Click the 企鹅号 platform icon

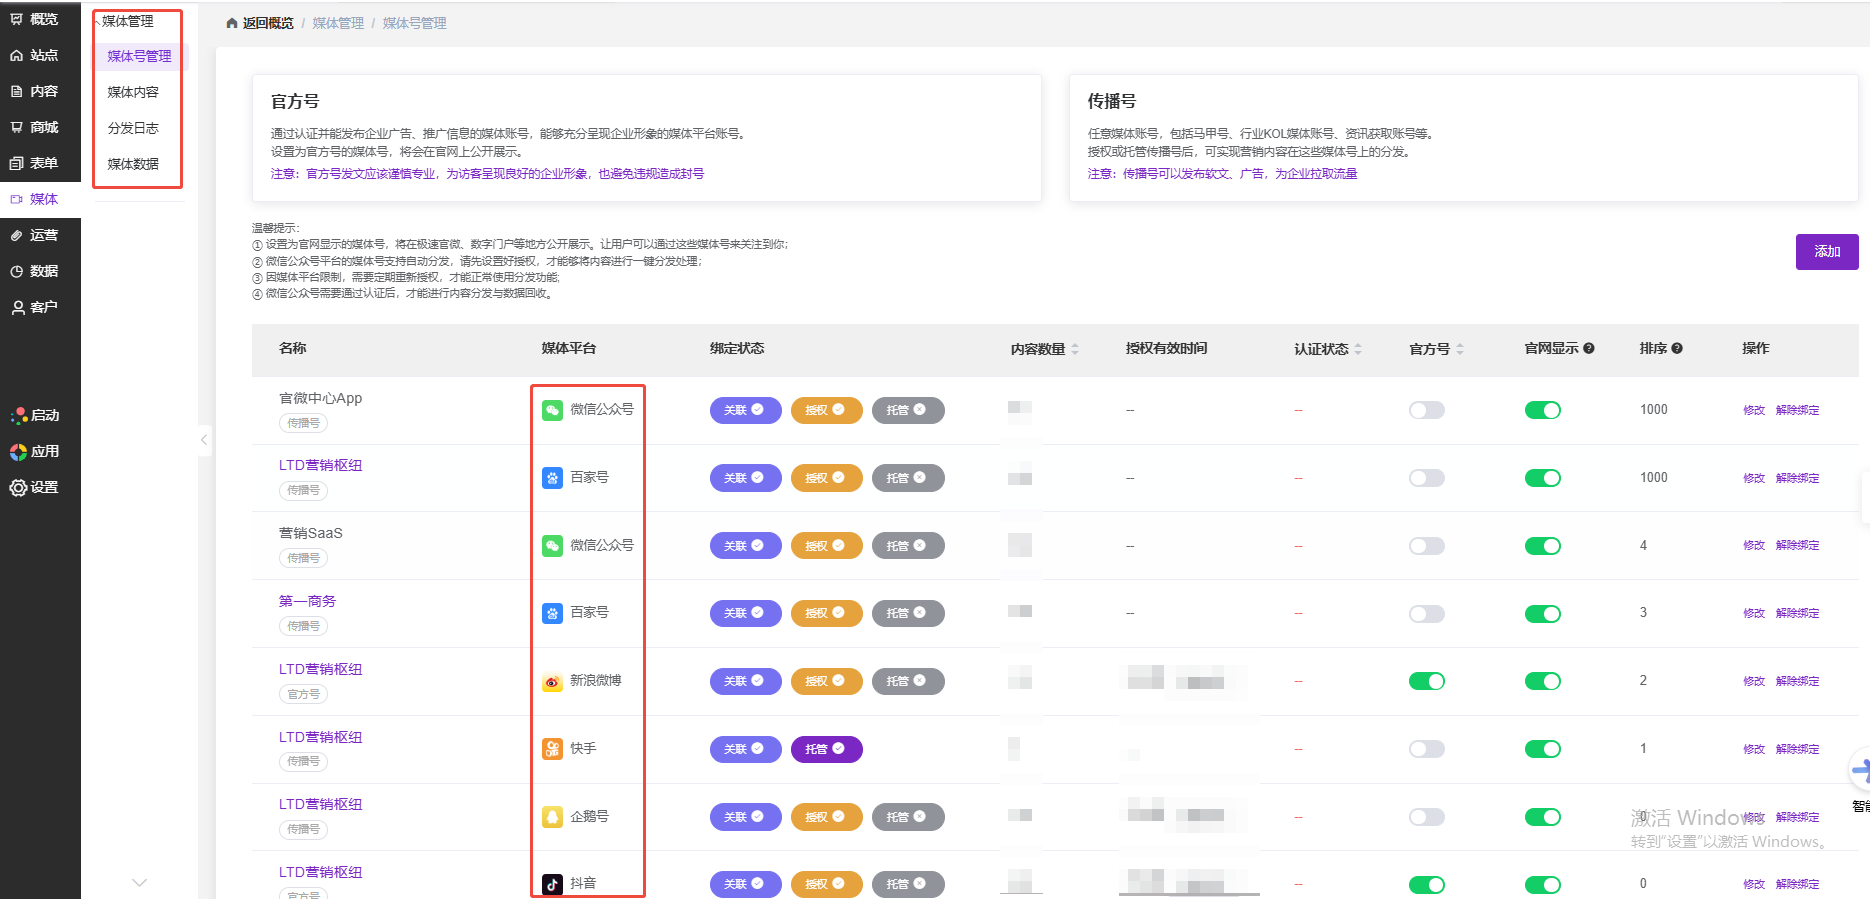[x=552, y=817]
